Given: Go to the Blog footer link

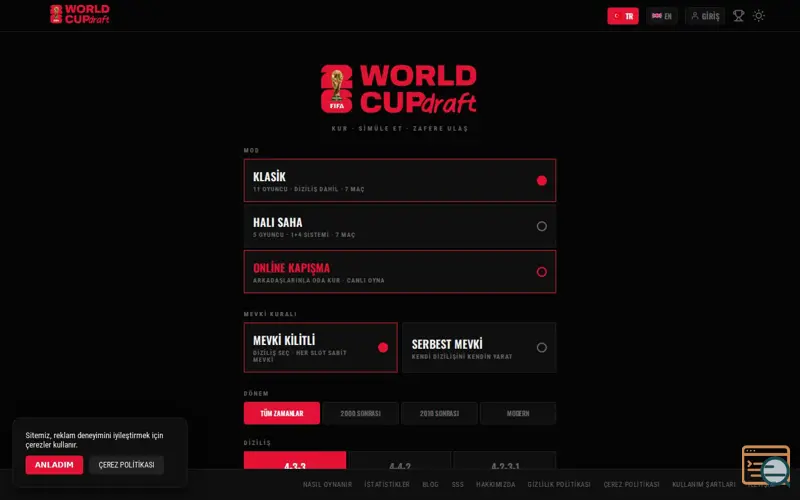Looking at the screenshot, I should [430, 484].
